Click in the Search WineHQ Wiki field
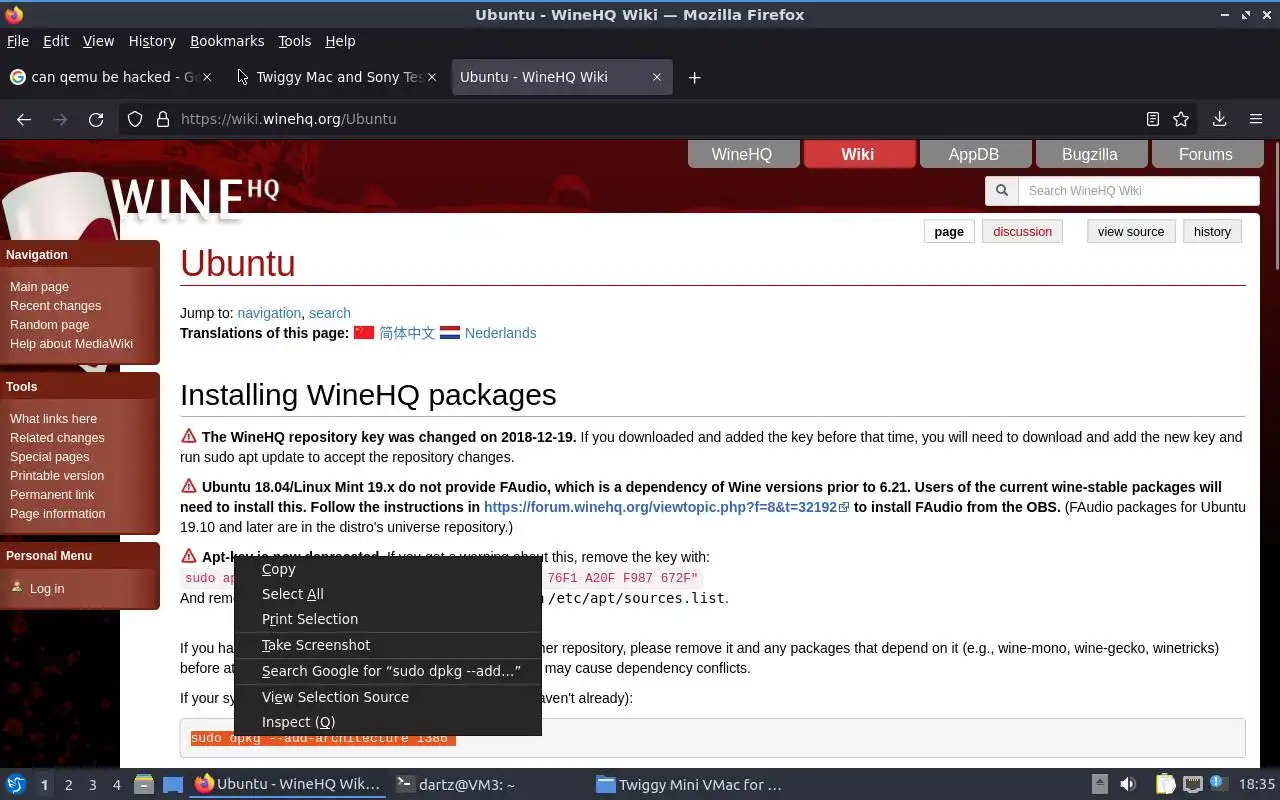1280x800 pixels. tap(1138, 191)
